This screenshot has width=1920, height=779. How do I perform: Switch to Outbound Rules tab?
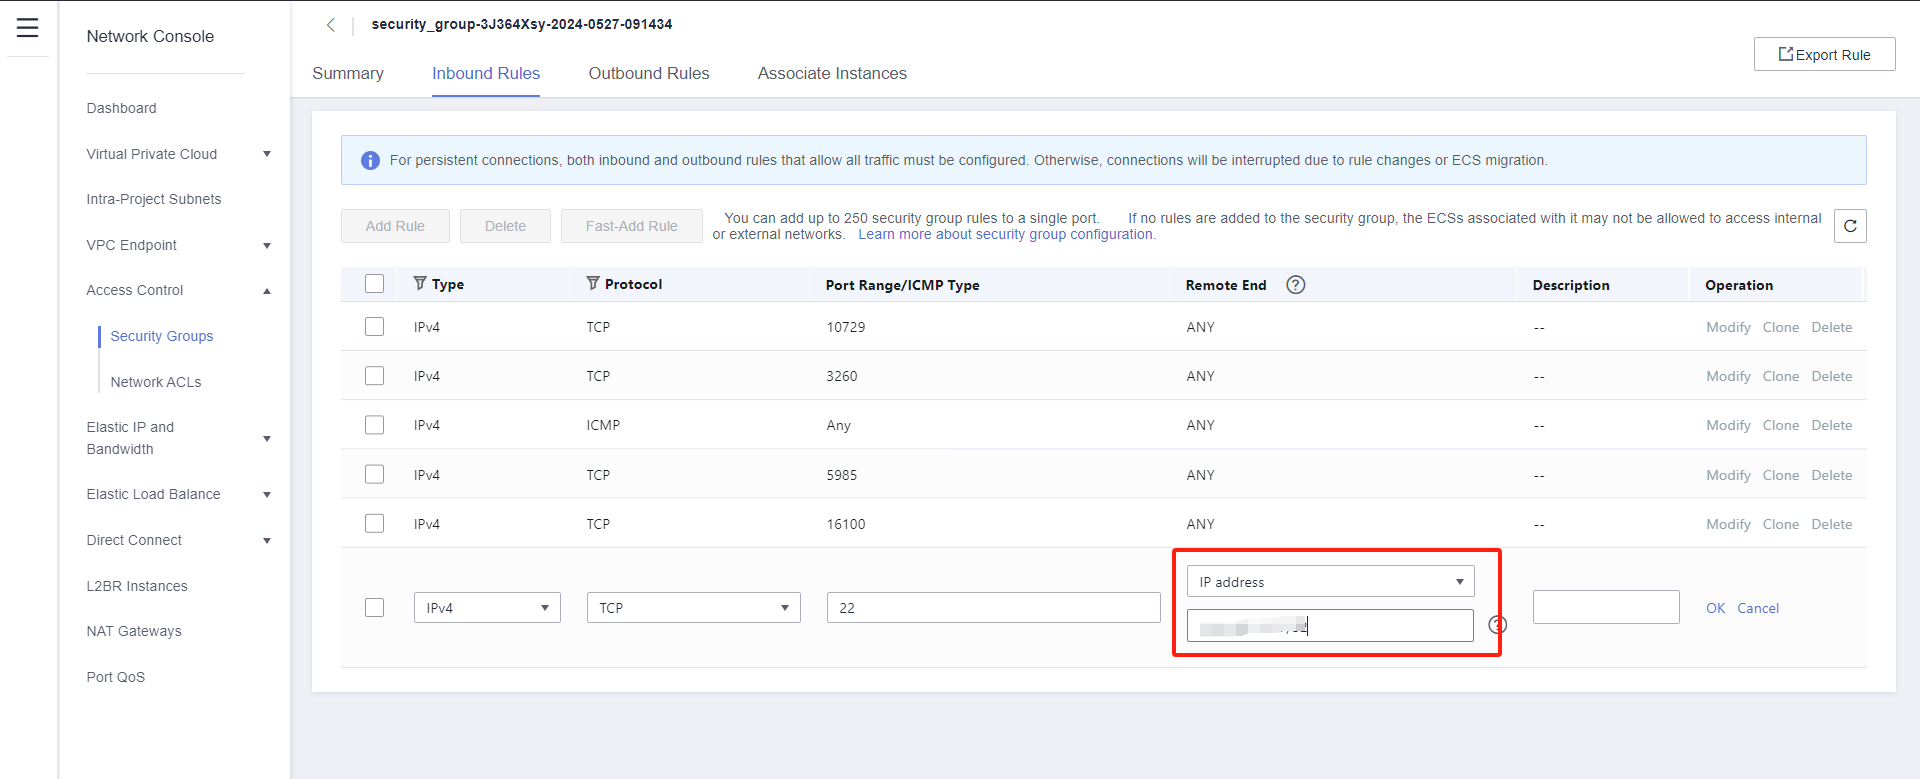(649, 73)
